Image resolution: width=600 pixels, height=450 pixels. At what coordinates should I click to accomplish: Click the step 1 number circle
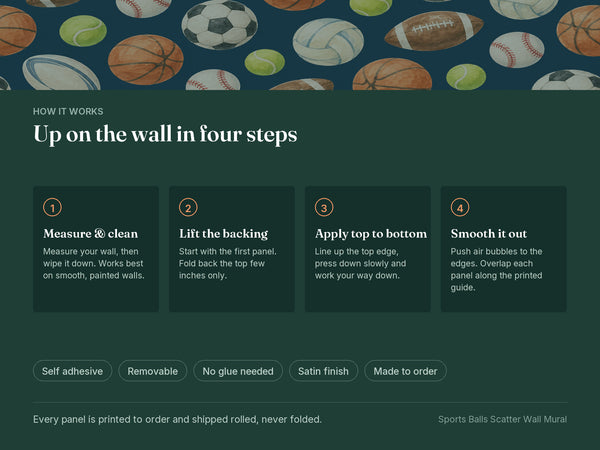[x=52, y=207]
